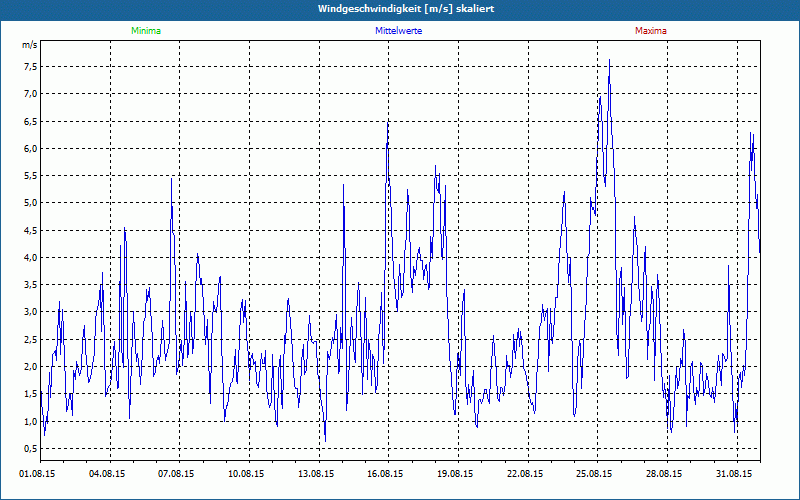Click the 5,0 y-axis value
Image resolution: width=800 pixels, height=500 pixels.
coord(32,203)
